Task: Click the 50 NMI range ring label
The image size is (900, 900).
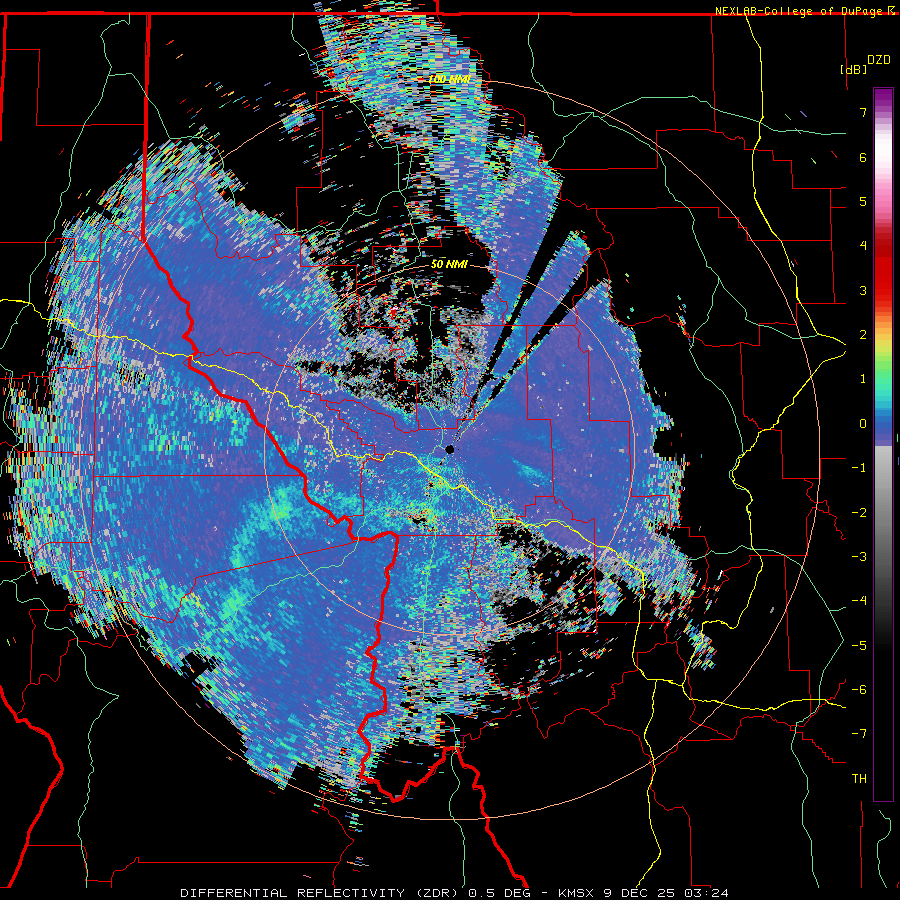Action: [x=449, y=264]
